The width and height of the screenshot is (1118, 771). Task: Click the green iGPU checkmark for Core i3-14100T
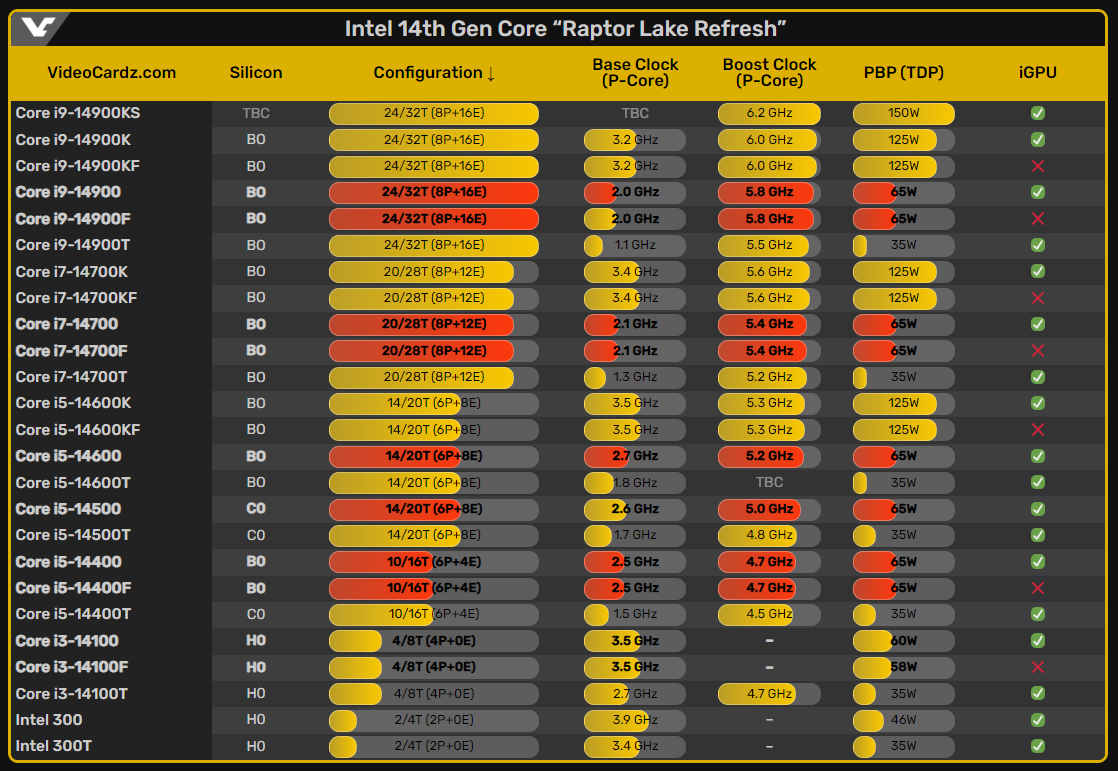tap(1038, 693)
